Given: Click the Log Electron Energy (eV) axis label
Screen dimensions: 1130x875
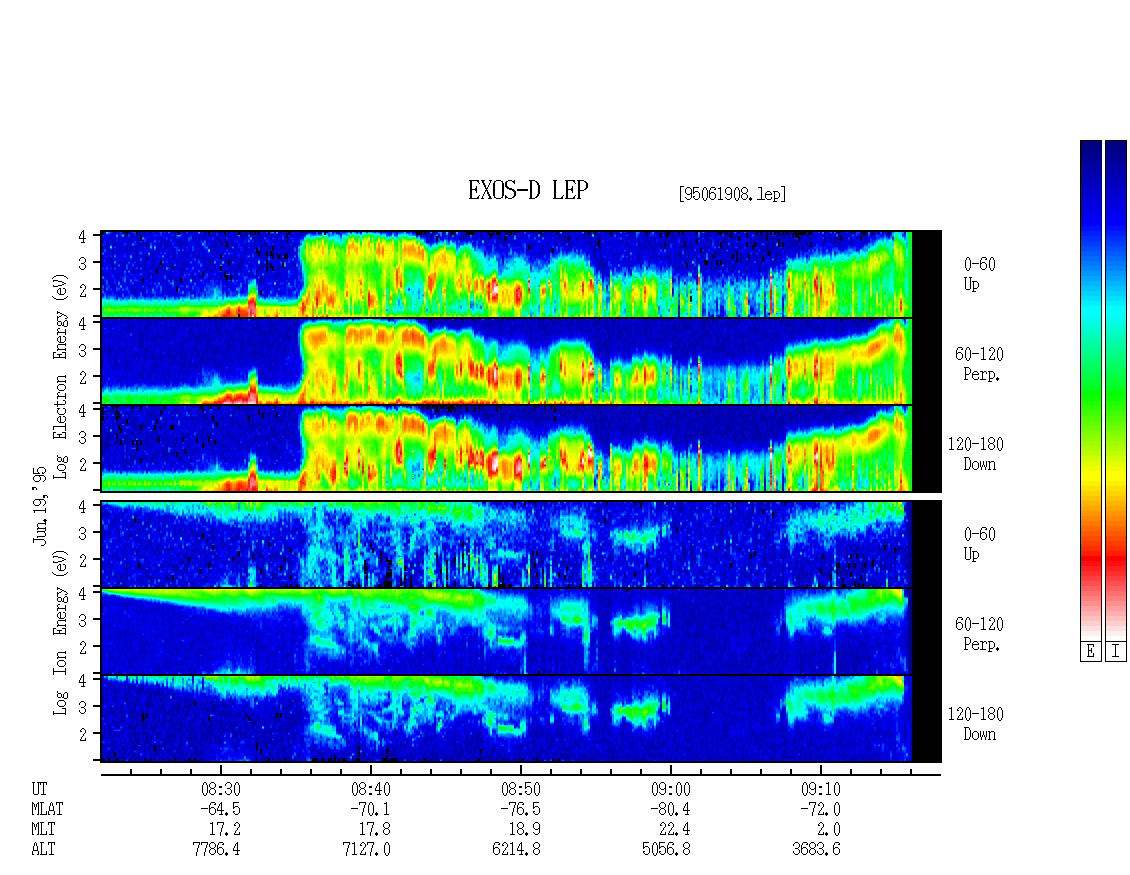Looking at the screenshot, I should click(61, 376).
